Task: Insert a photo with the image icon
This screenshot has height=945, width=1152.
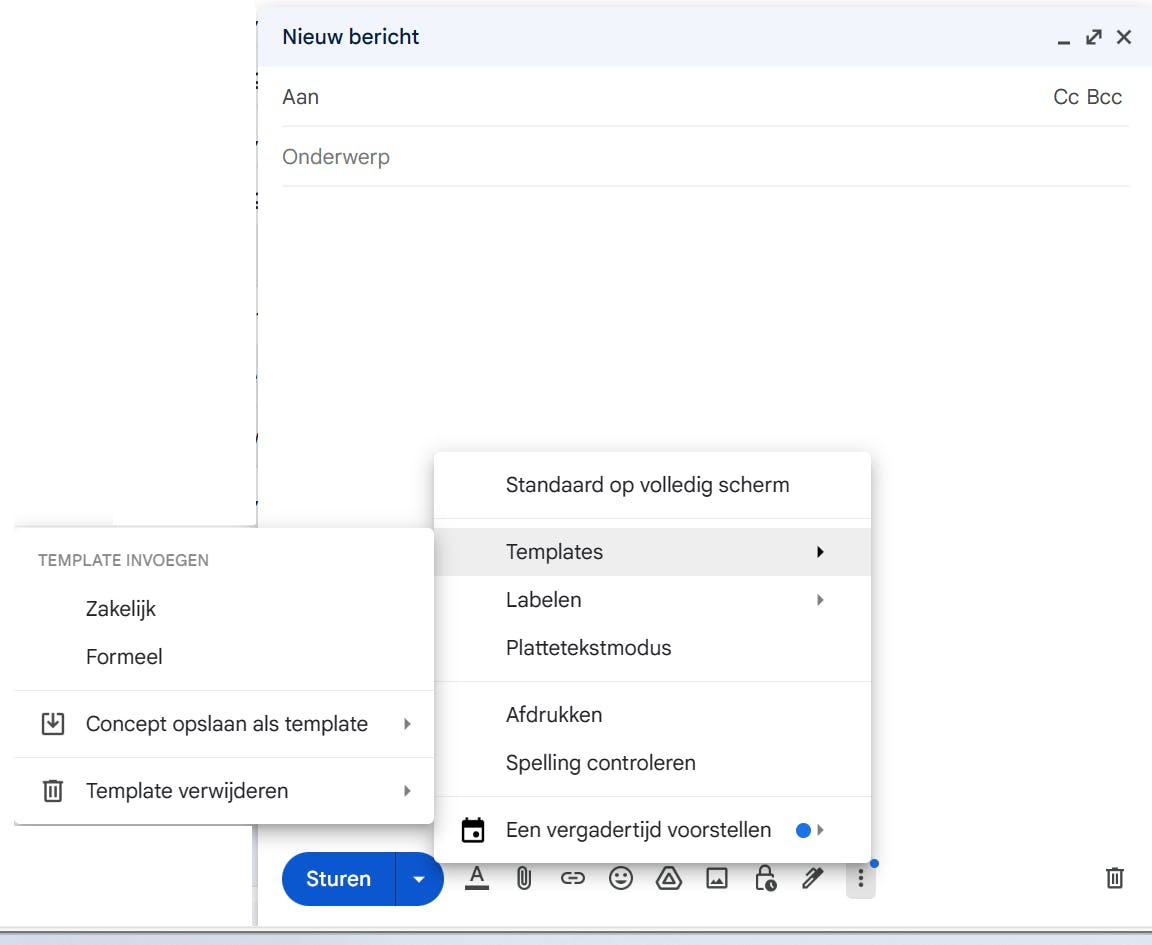Action: (x=717, y=879)
